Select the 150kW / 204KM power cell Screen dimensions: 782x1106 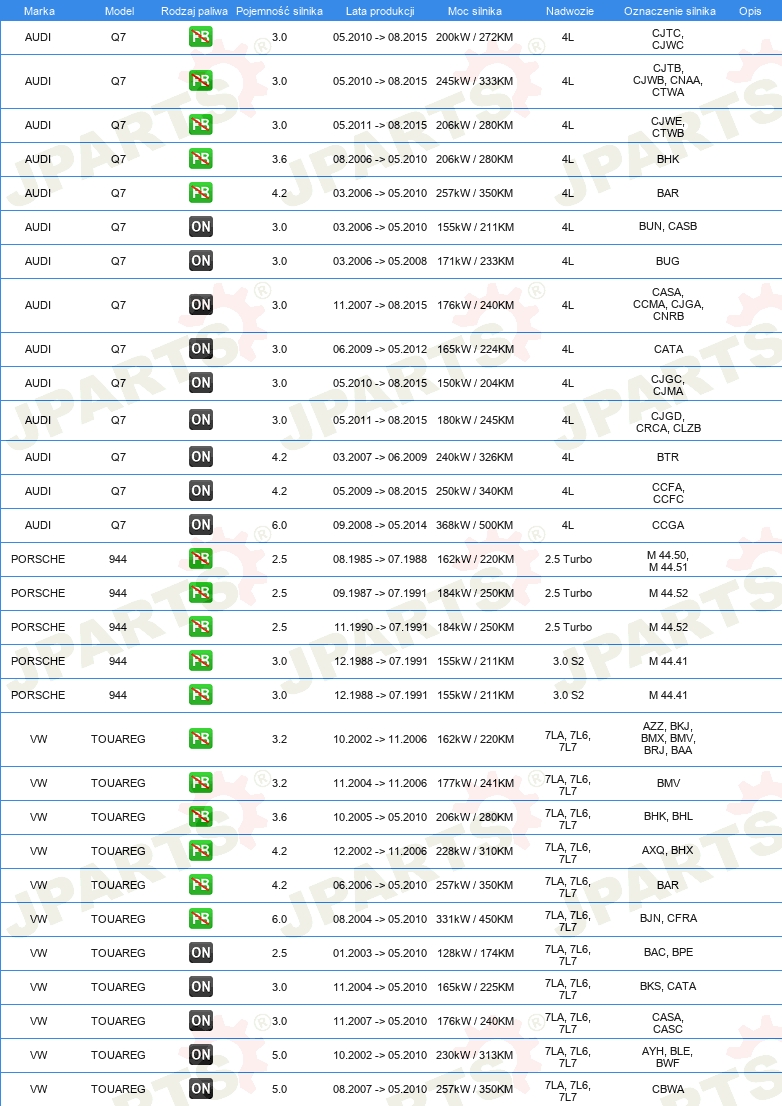(475, 383)
